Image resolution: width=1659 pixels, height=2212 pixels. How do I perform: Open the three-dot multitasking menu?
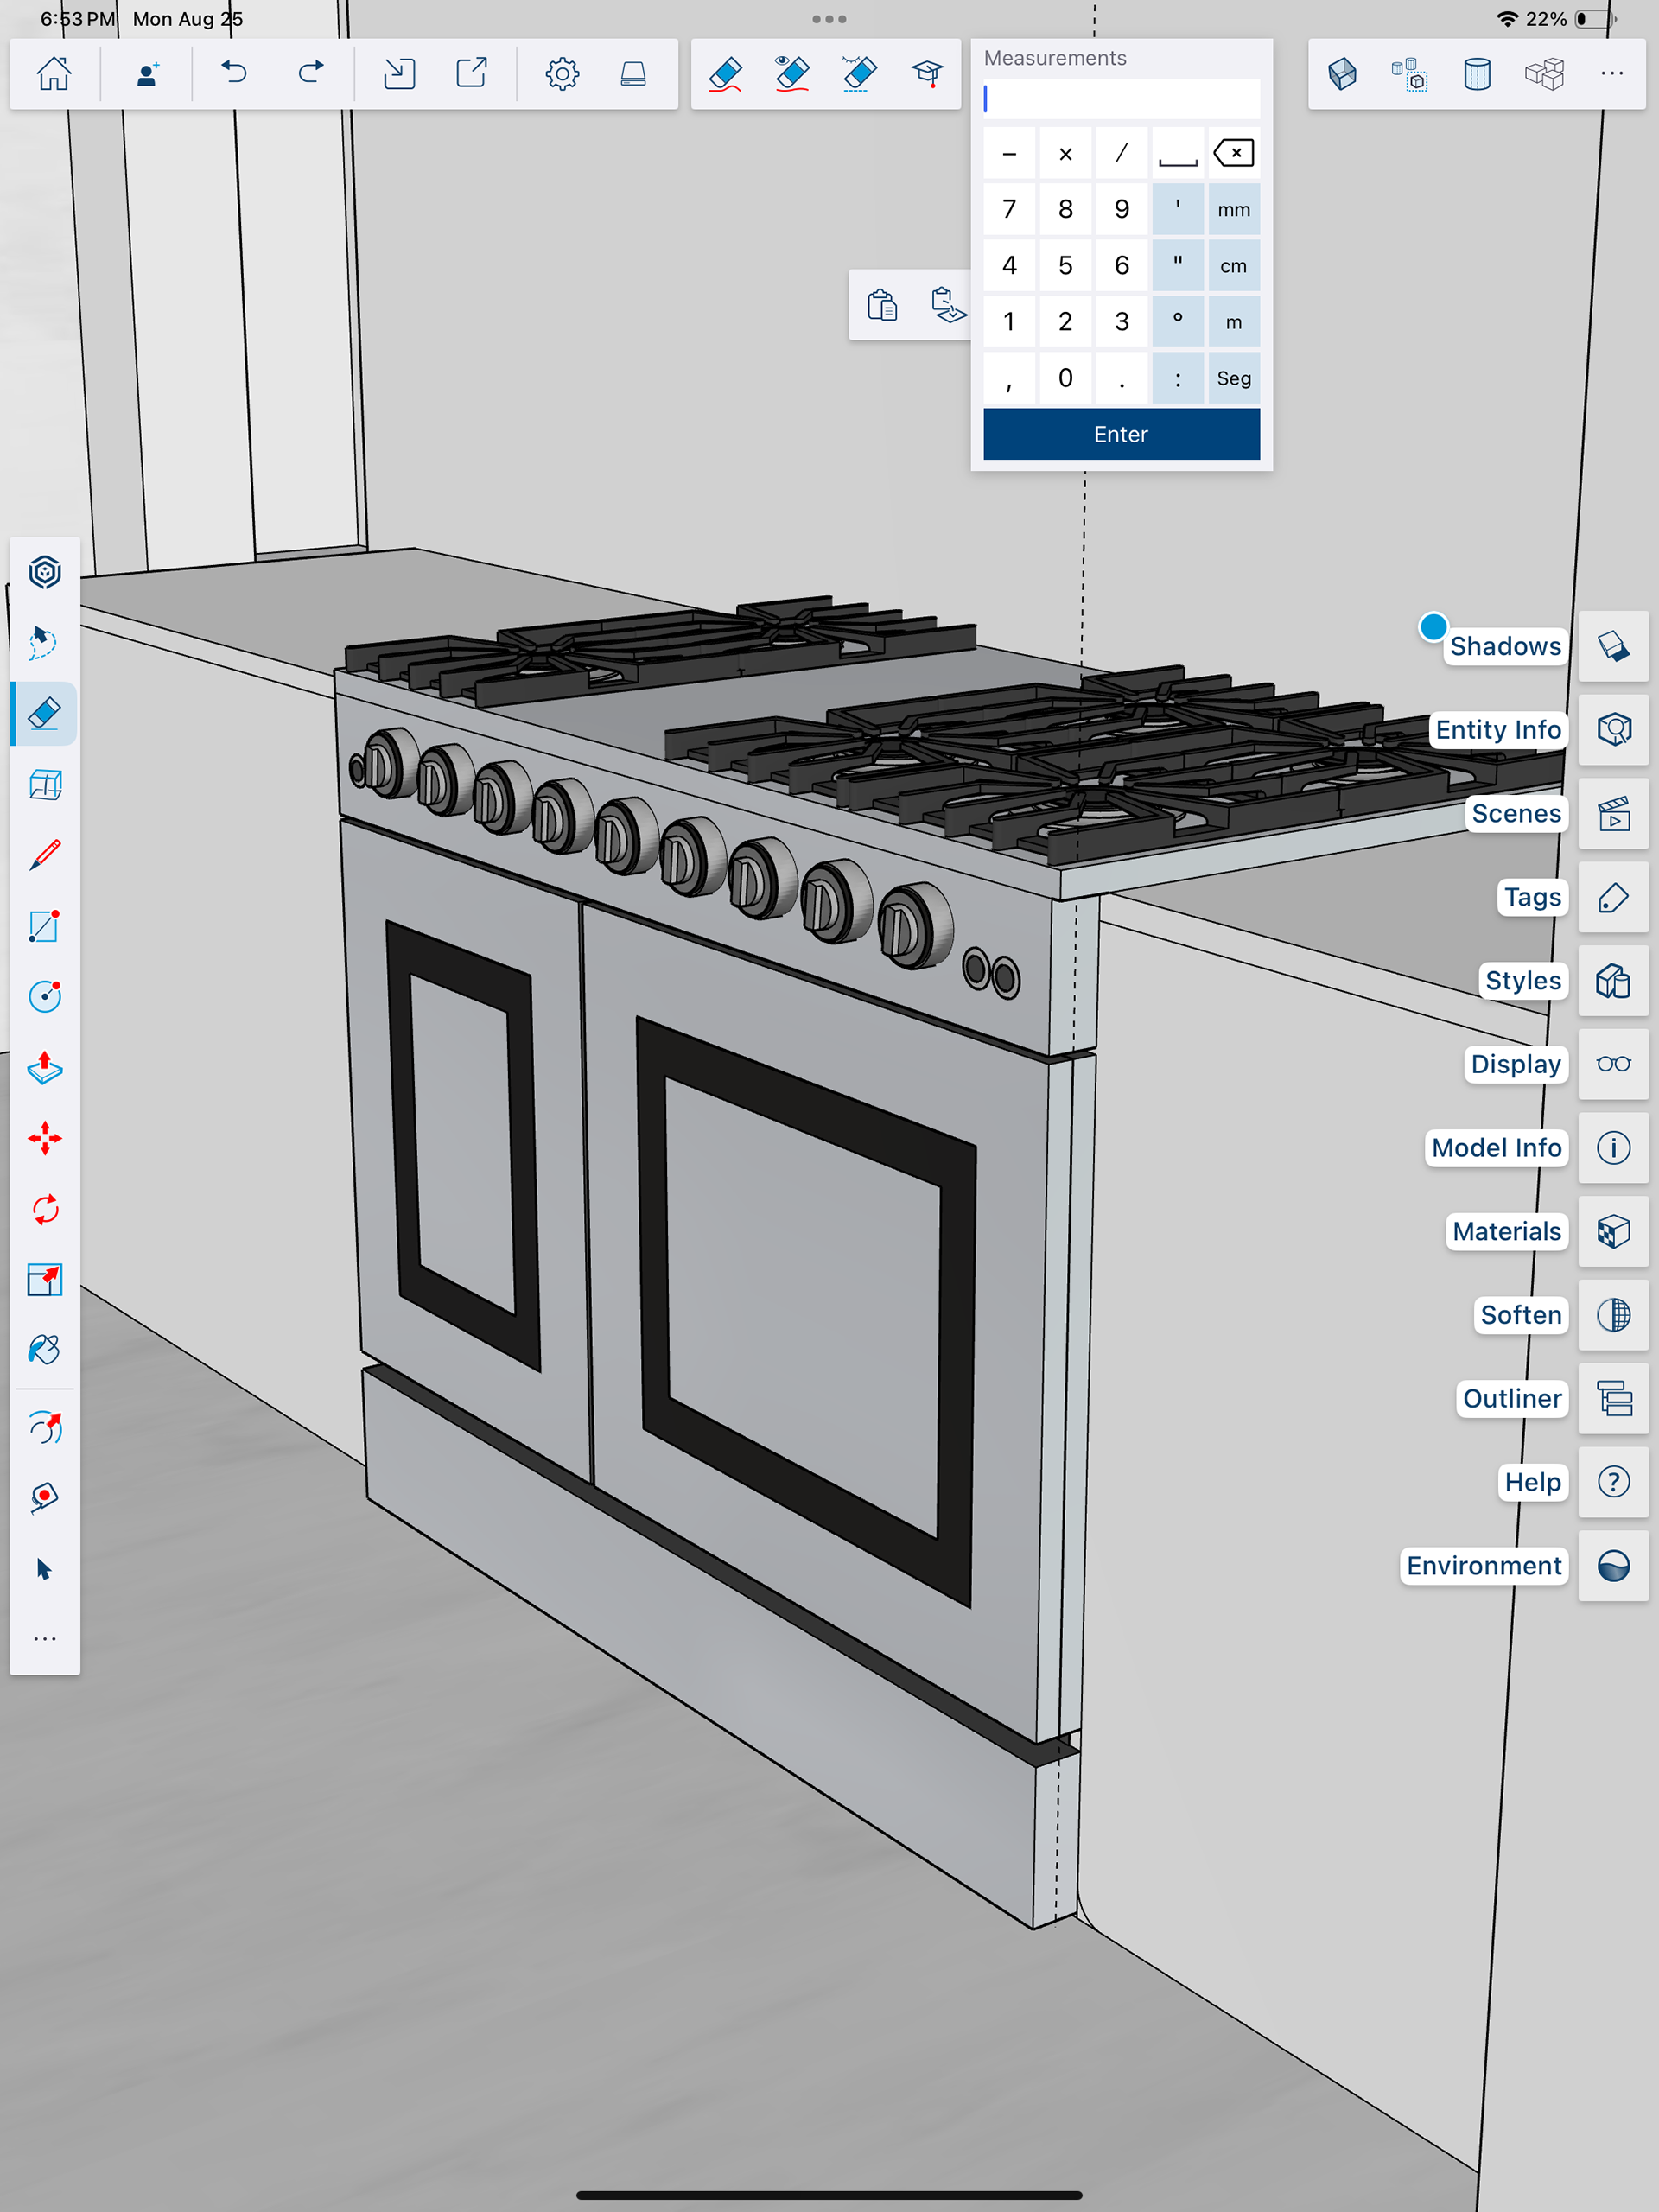829,19
